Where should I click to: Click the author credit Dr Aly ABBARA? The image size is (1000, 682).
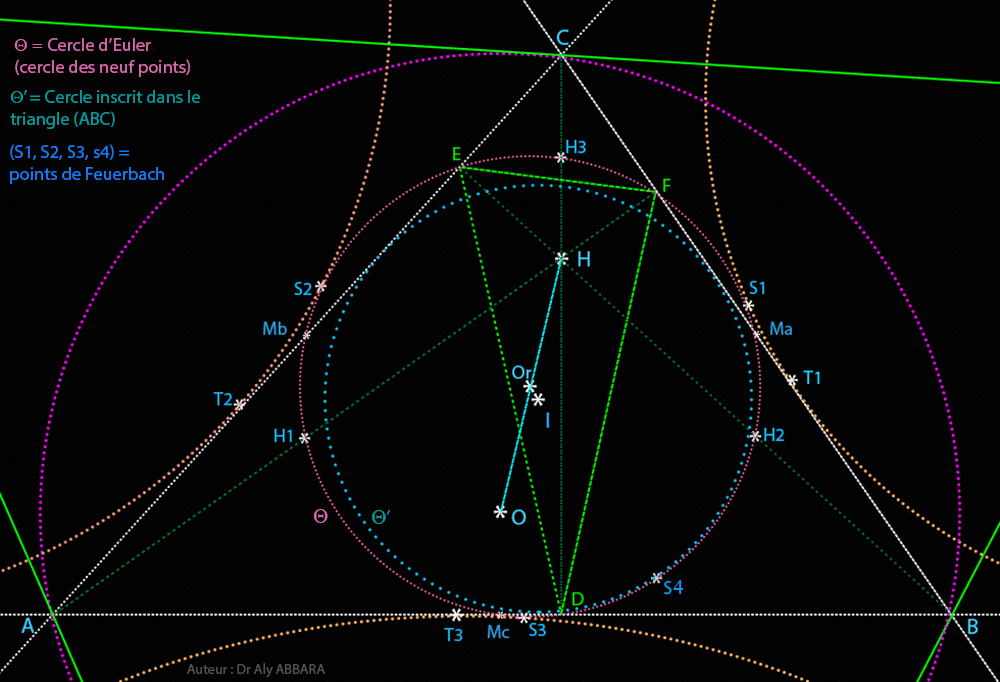click(256, 669)
